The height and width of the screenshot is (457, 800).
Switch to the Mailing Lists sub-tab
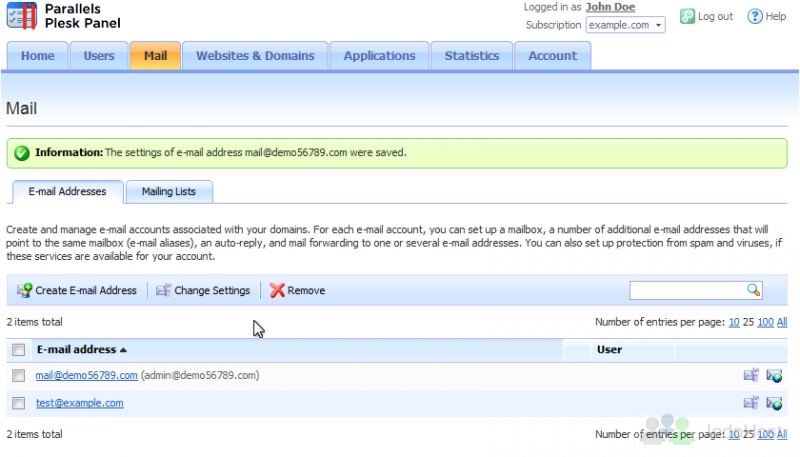pyautogui.click(x=169, y=192)
